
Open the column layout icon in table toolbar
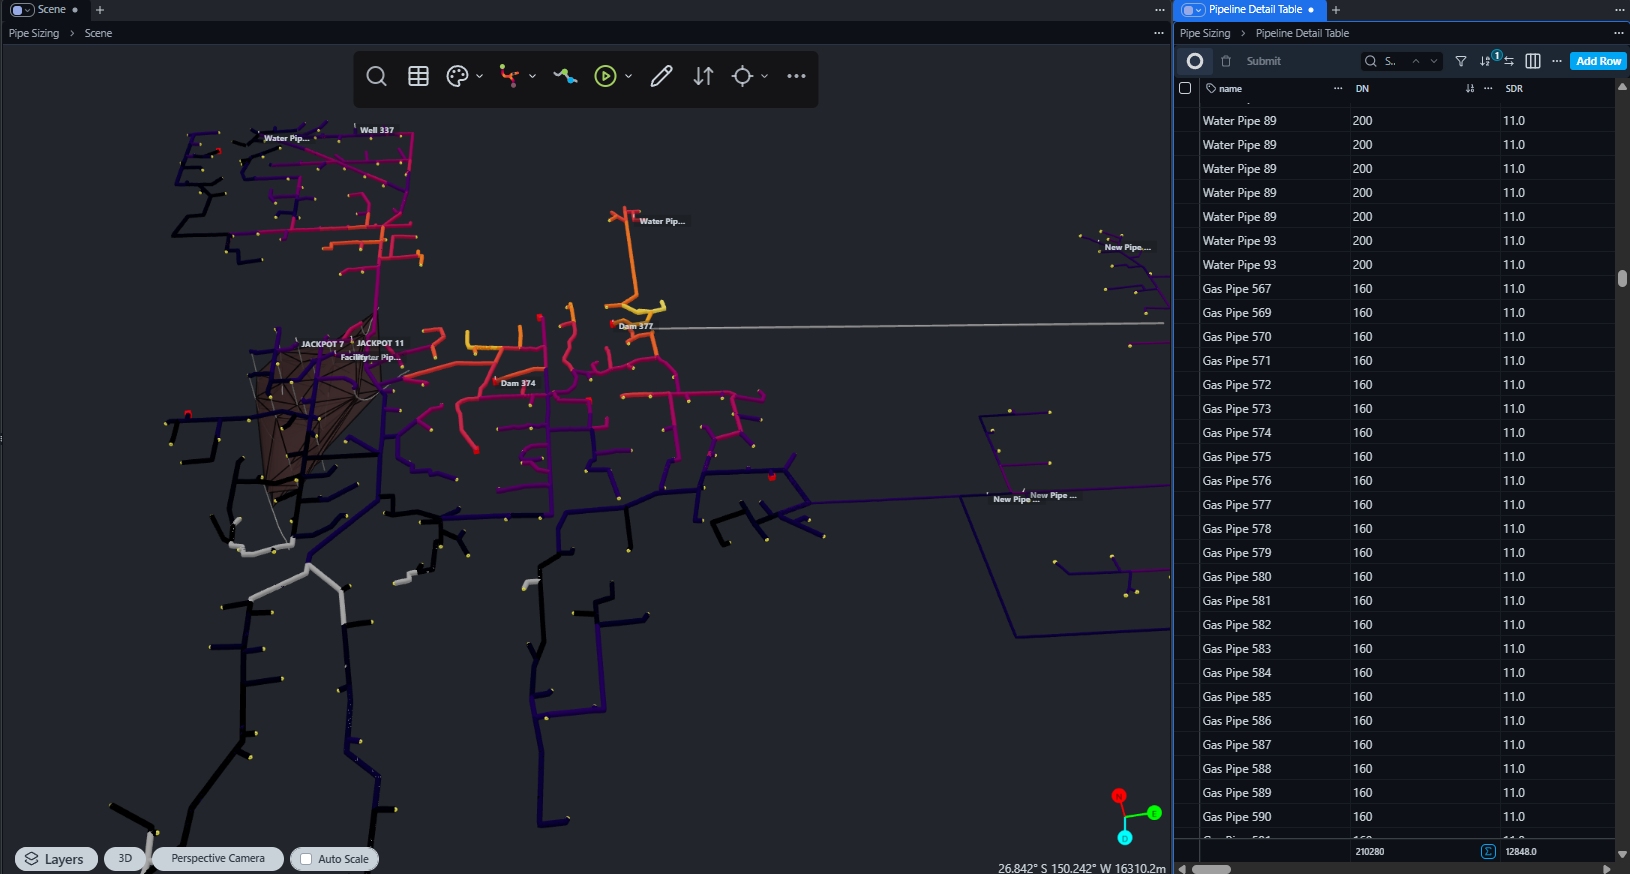point(1533,61)
